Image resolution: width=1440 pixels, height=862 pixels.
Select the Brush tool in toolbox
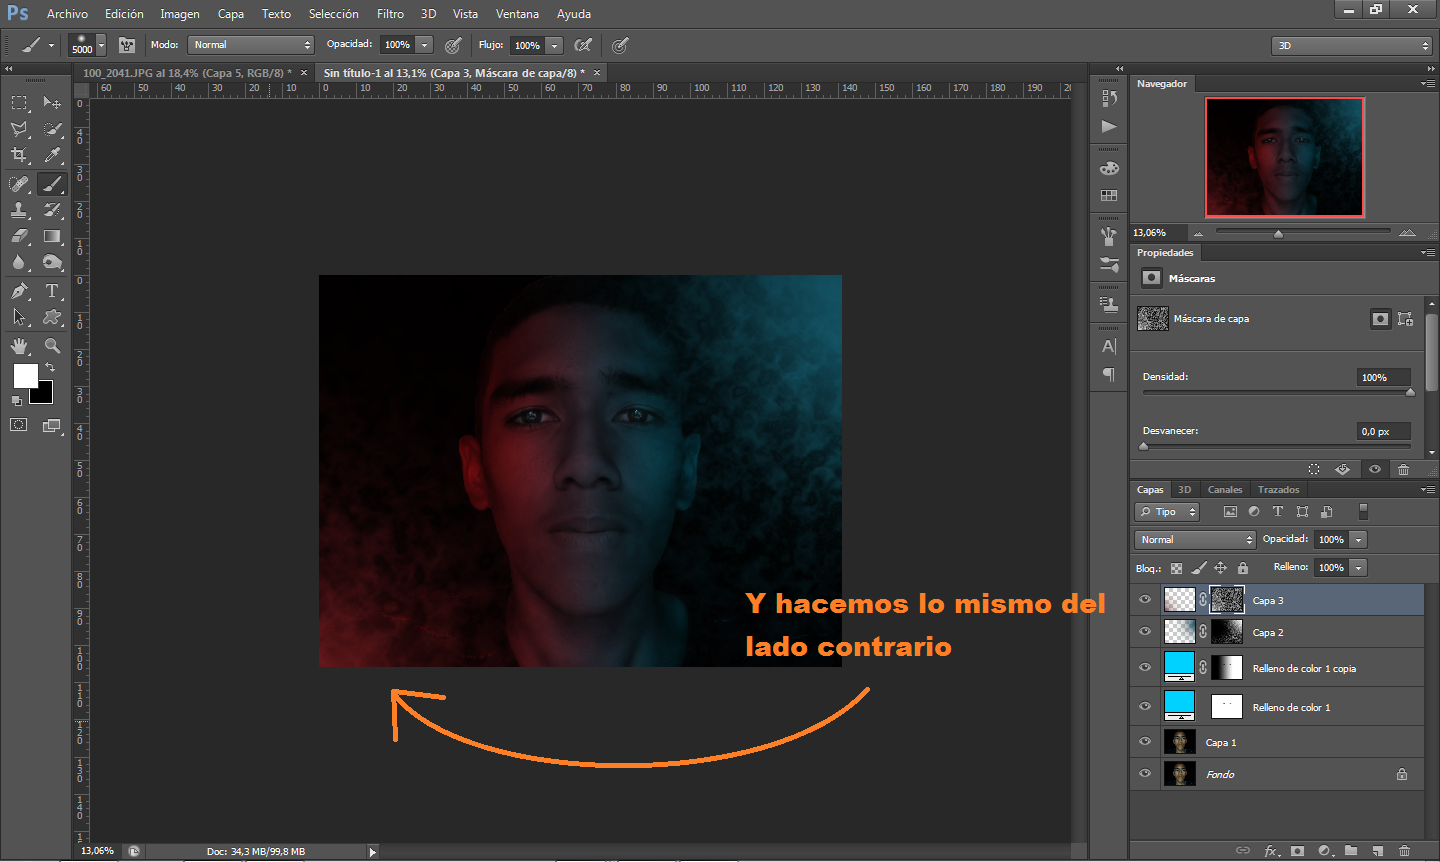pos(52,184)
